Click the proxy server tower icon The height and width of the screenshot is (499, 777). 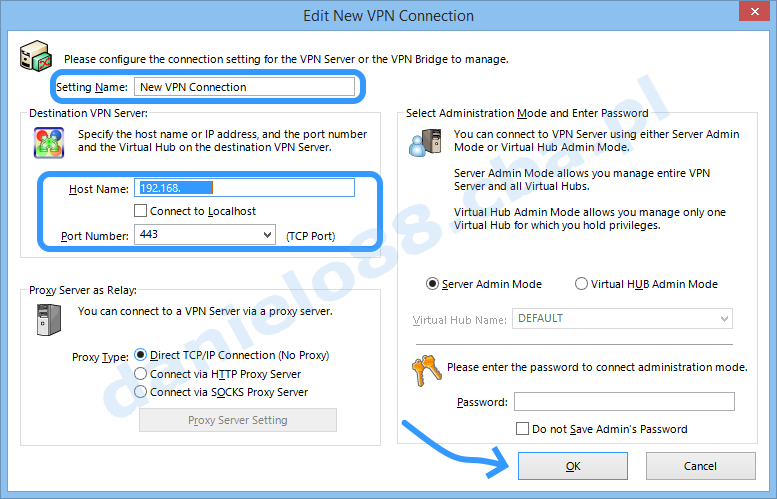[49, 320]
